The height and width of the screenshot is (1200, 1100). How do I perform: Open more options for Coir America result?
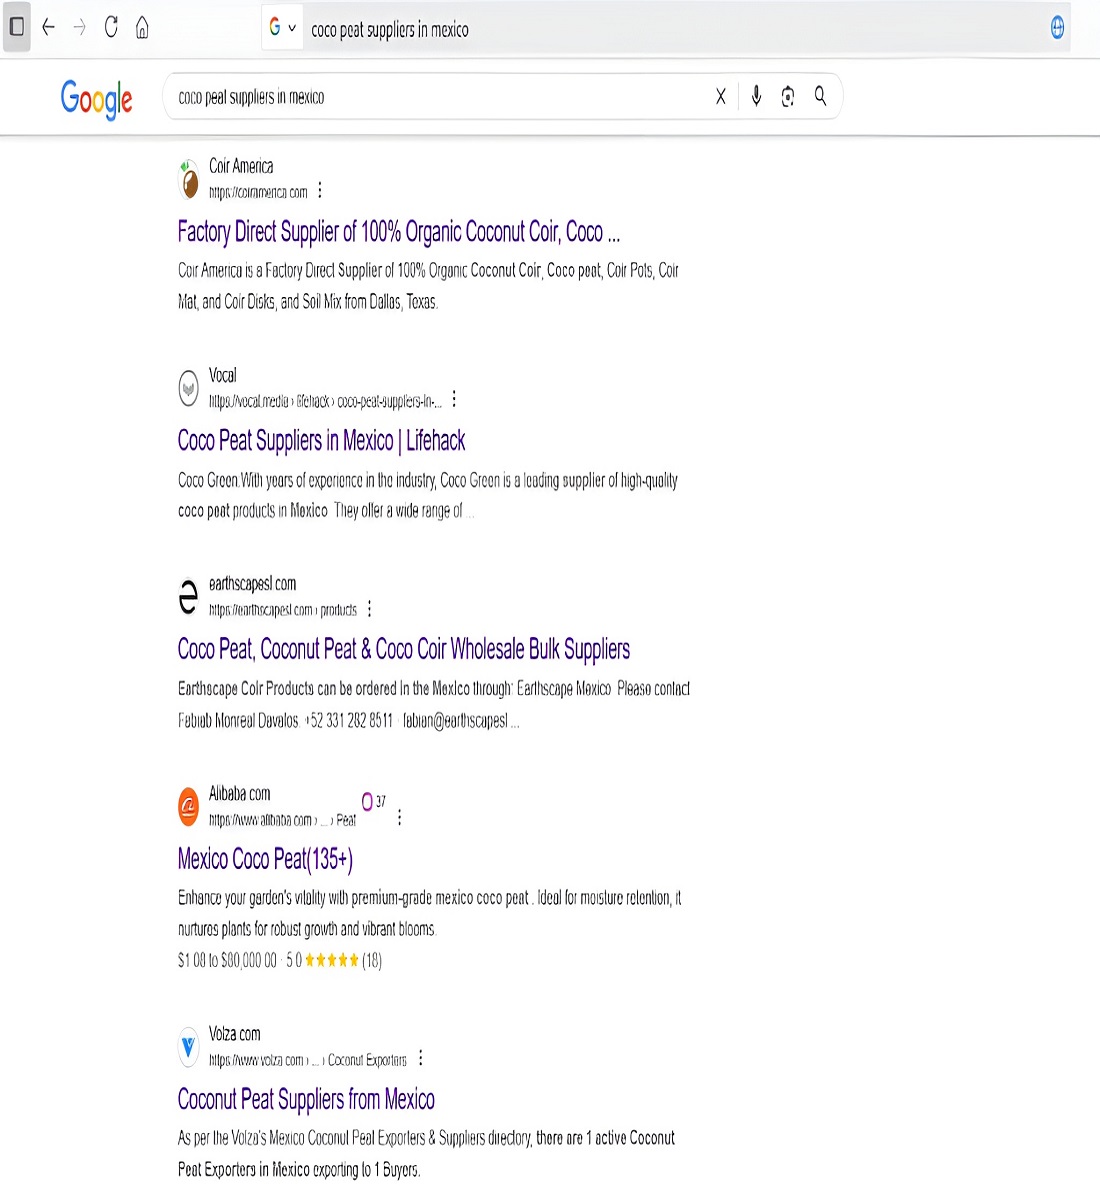pyautogui.click(x=320, y=190)
